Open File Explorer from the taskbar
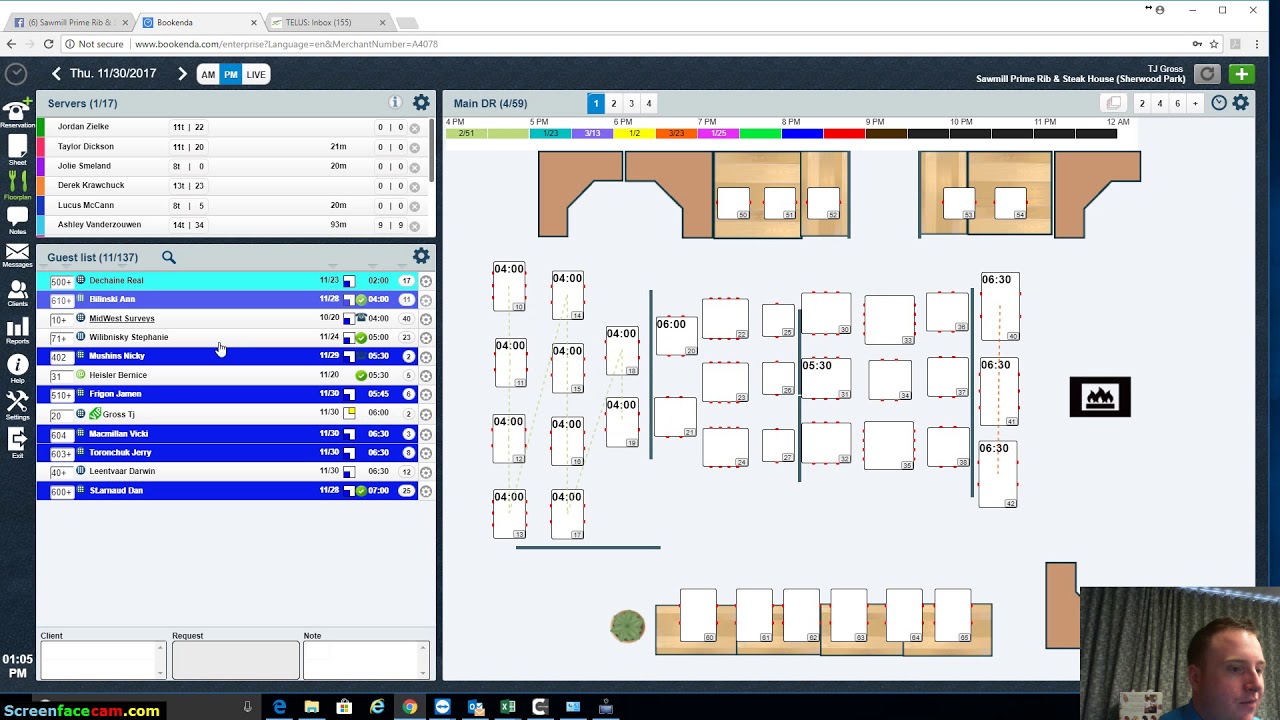The width and height of the screenshot is (1280, 720). pyautogui.click(x=311, y=707)
